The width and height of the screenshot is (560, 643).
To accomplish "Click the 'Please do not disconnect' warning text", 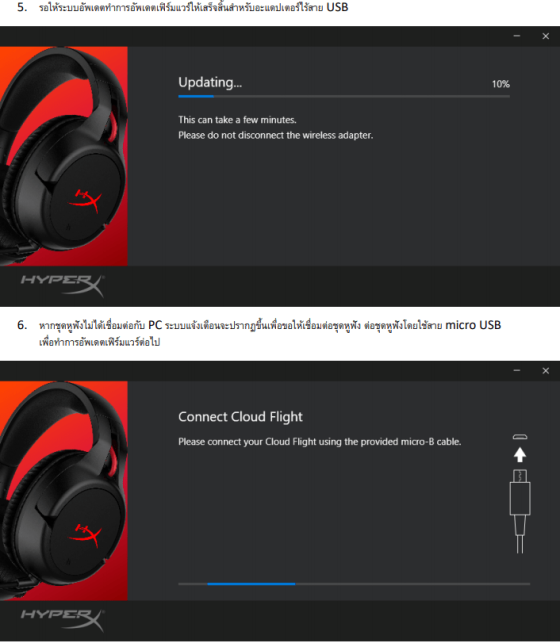I will click(x=275, y=135).
